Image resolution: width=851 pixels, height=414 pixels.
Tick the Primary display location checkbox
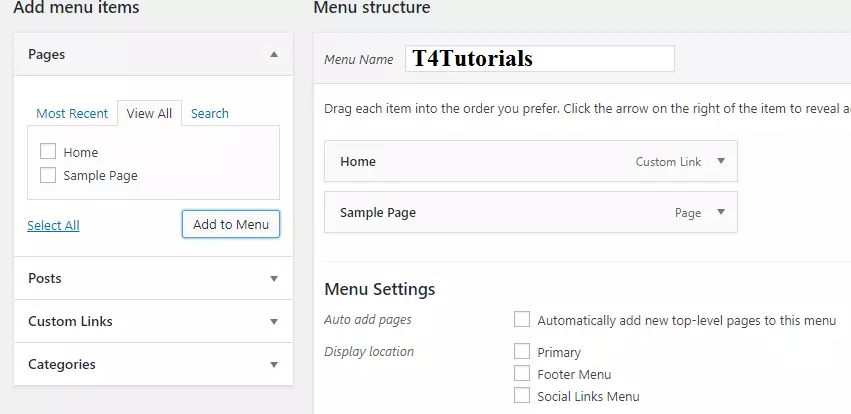coord(522,351)
